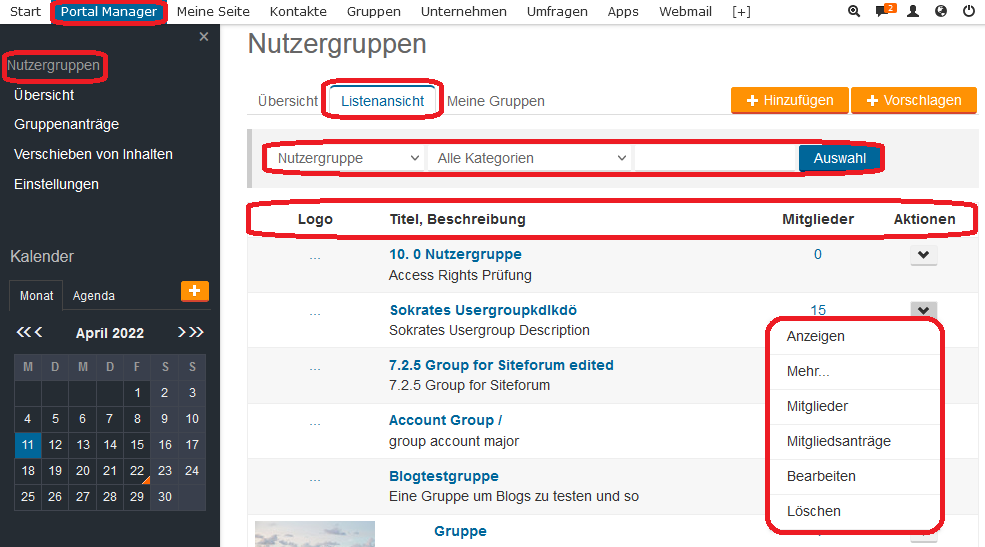Select April 30 in the calendar
Screen dimensions: 985x547
click(x=165, y=497)
